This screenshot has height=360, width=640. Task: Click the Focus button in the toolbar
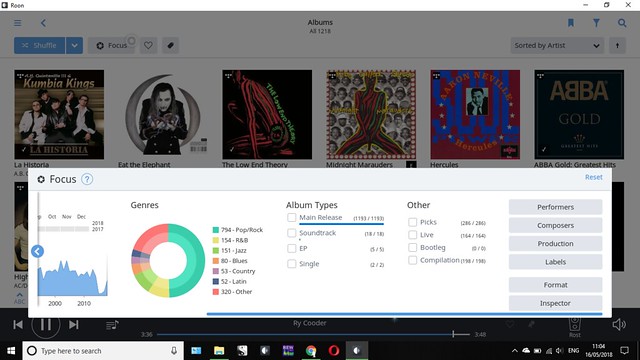coord(111,45)
